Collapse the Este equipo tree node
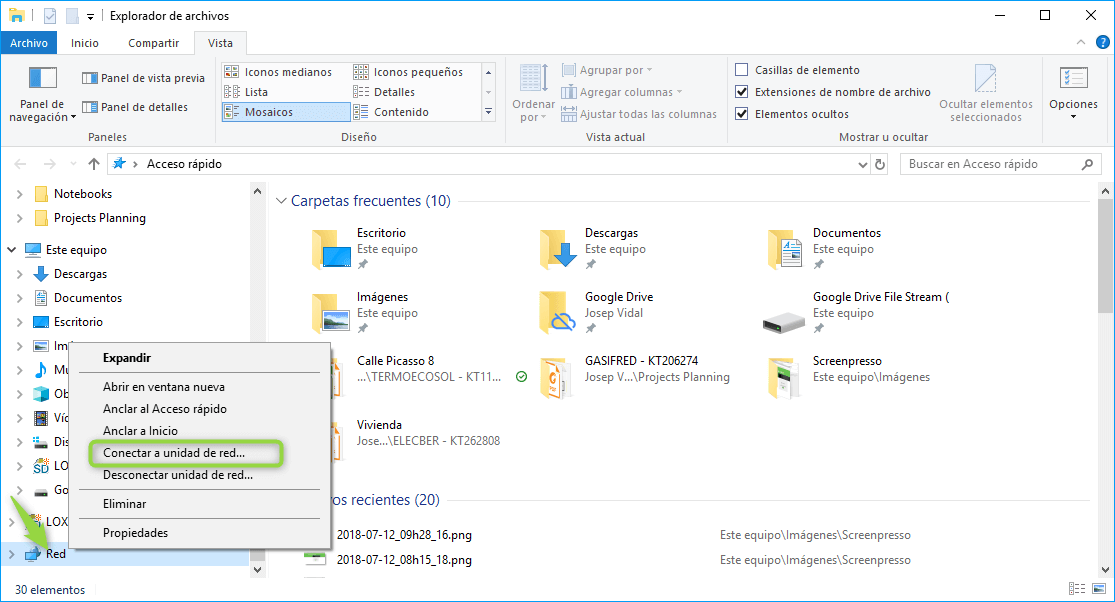The height and width of the screenshot is (602, 1115). (x=11, y=250)
